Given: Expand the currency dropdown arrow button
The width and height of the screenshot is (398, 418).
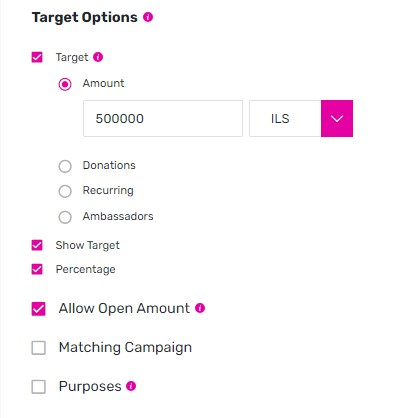Looking at the screenshot, I should (337, 118).
